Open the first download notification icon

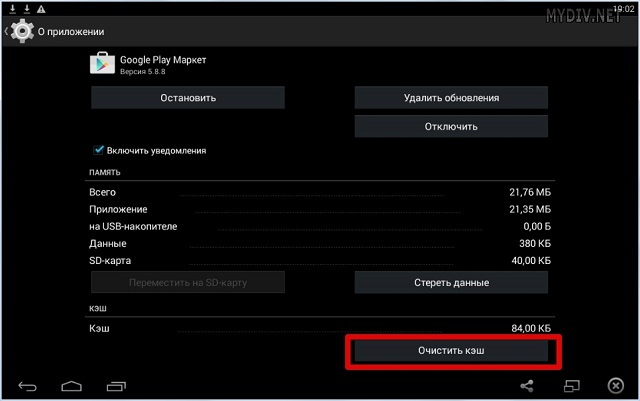tap(13, 9)
